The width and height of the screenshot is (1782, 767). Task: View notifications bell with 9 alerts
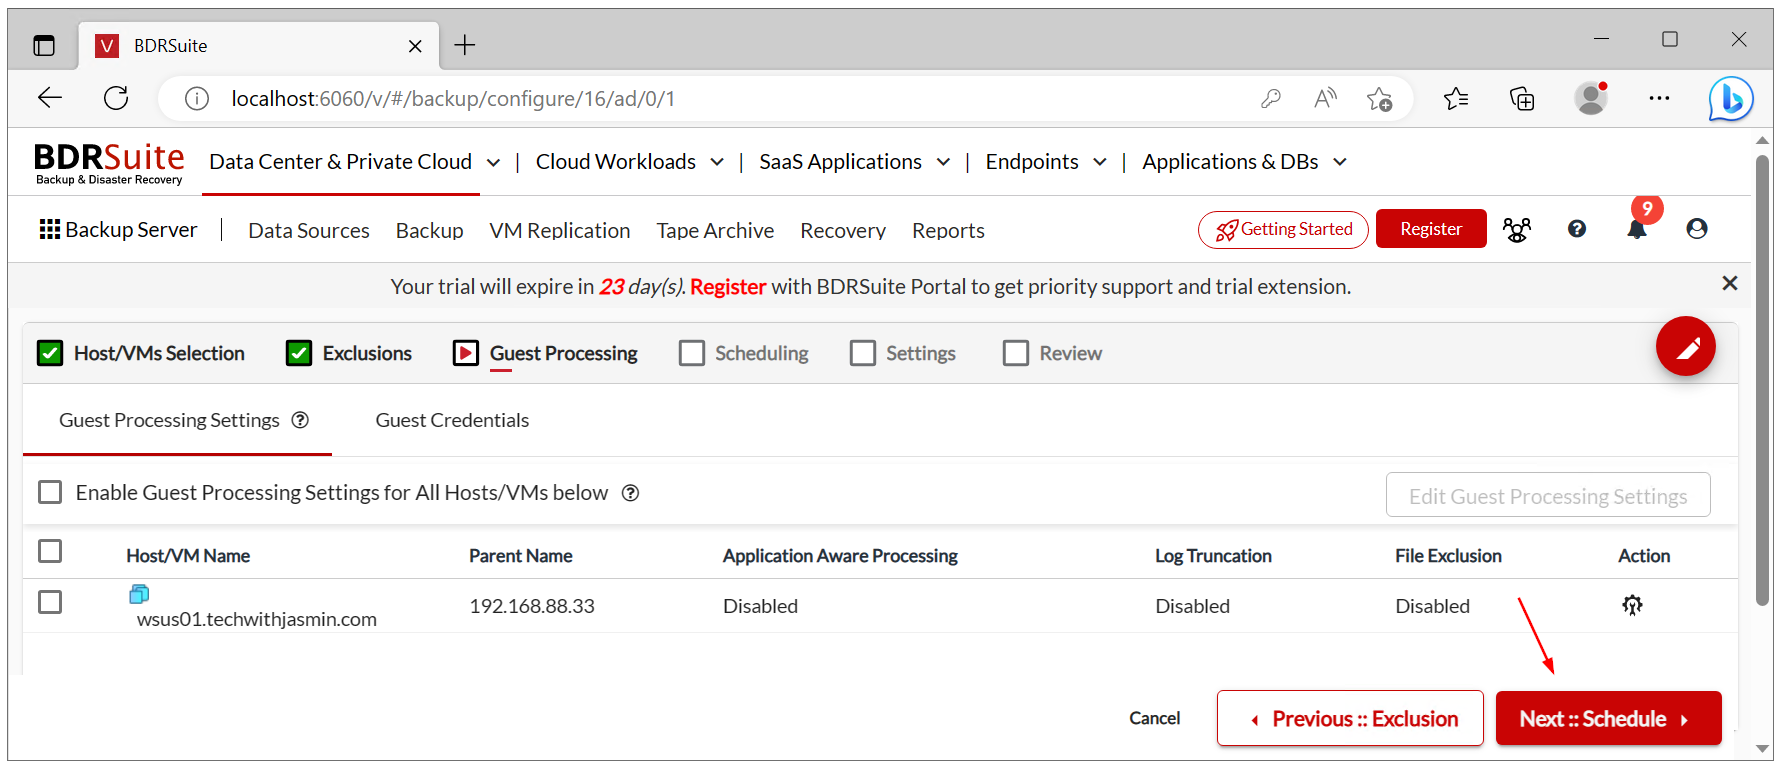1637,229
